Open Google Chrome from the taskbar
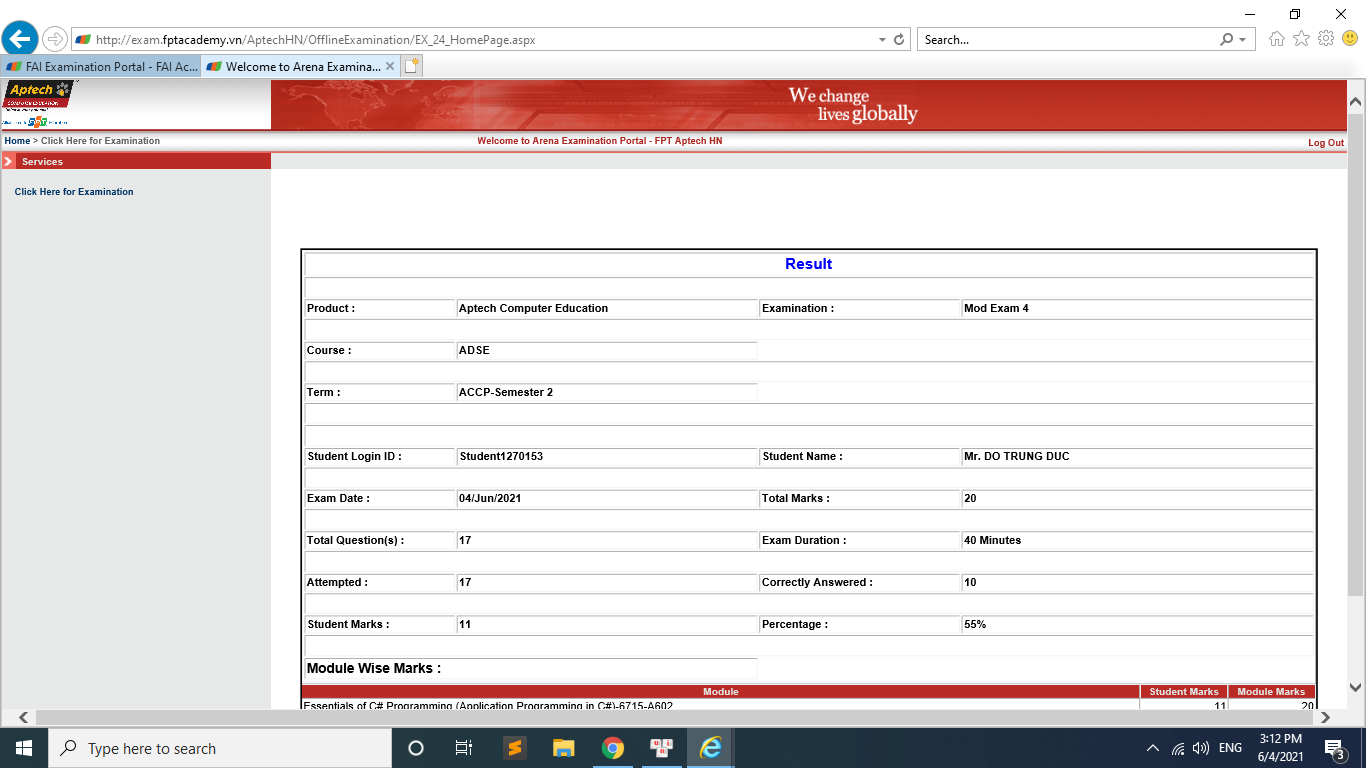Screen dimensions: 1366x768 click(x=613, y=748)
